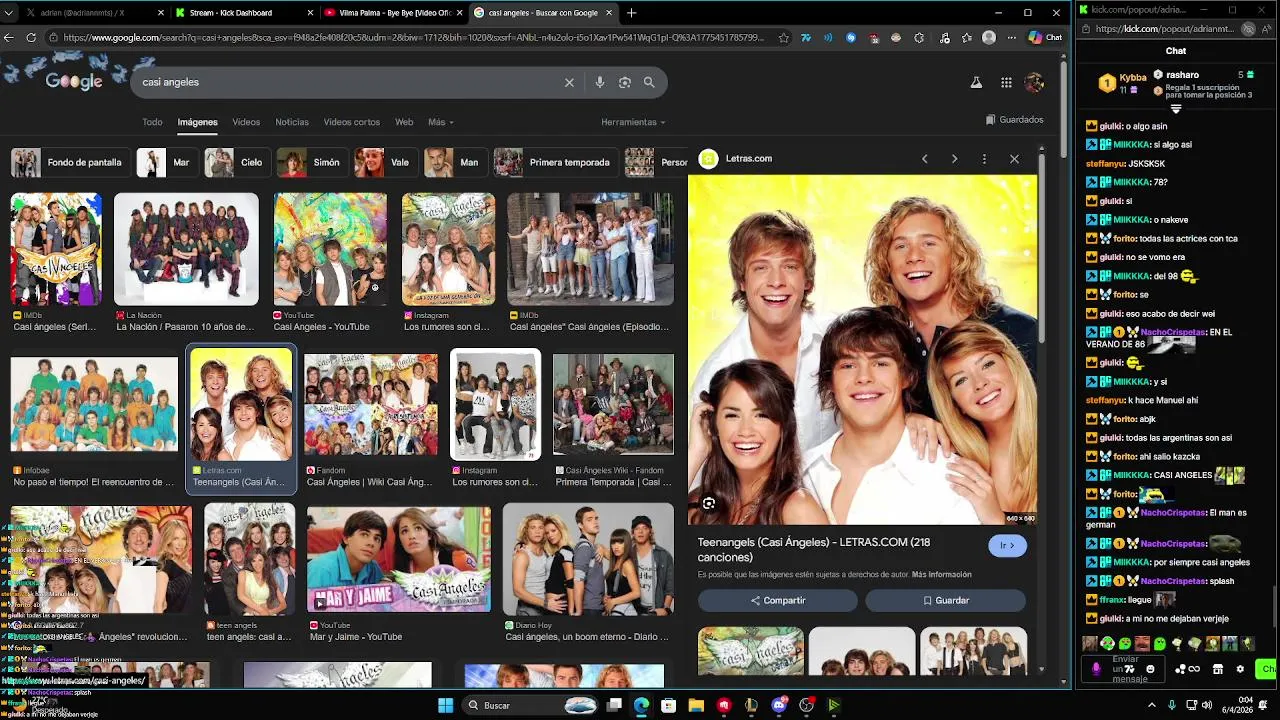Switch to the Todo results tab
1280x720 pixels.
152,122
